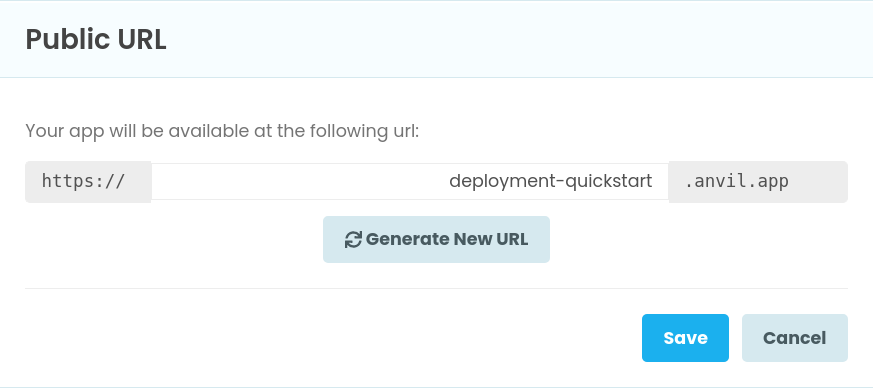The image size is (873, 388).
Task: Save the public URL setting
Action: (x=685, y=338)
